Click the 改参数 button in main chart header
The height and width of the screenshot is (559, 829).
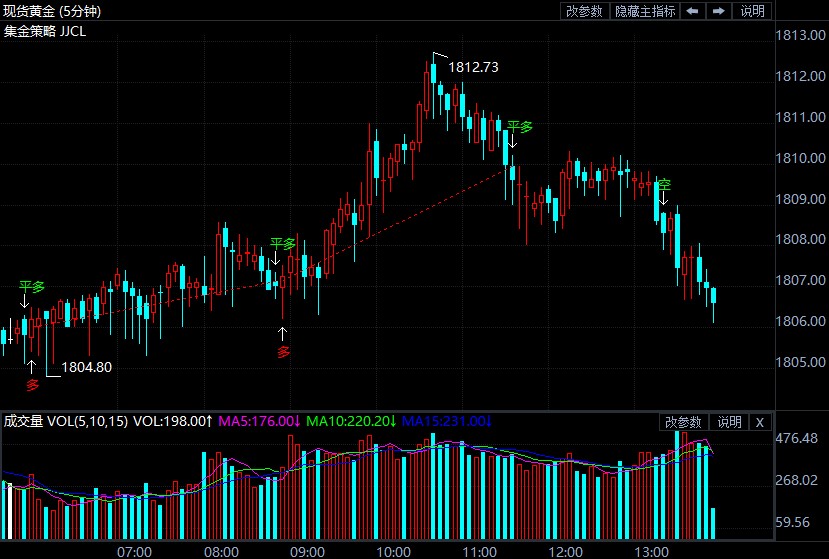[x=584, y=11]
